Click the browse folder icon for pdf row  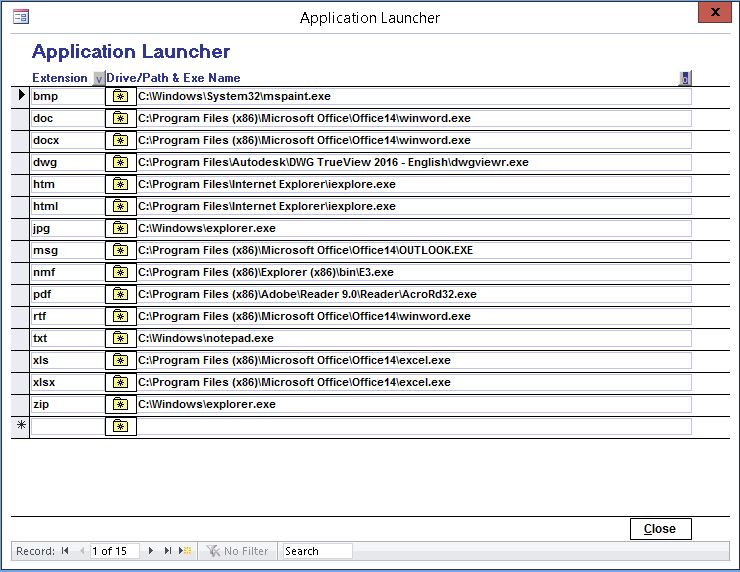[x=120, y=295]
